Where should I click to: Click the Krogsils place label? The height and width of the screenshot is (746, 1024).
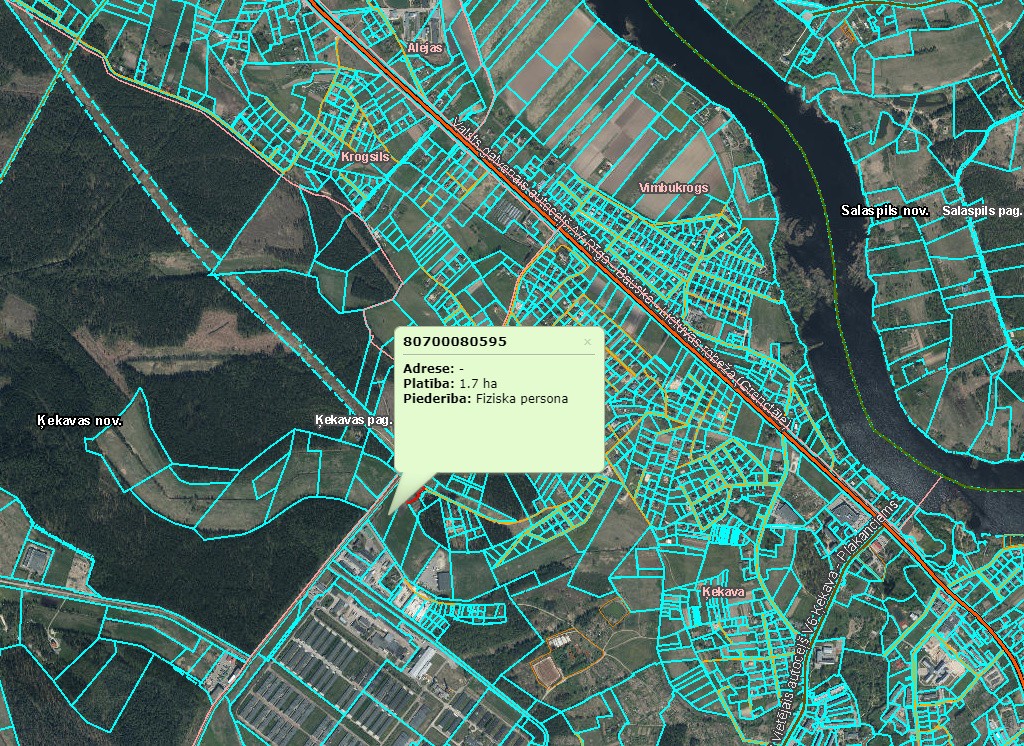click(x=364, y=158)
